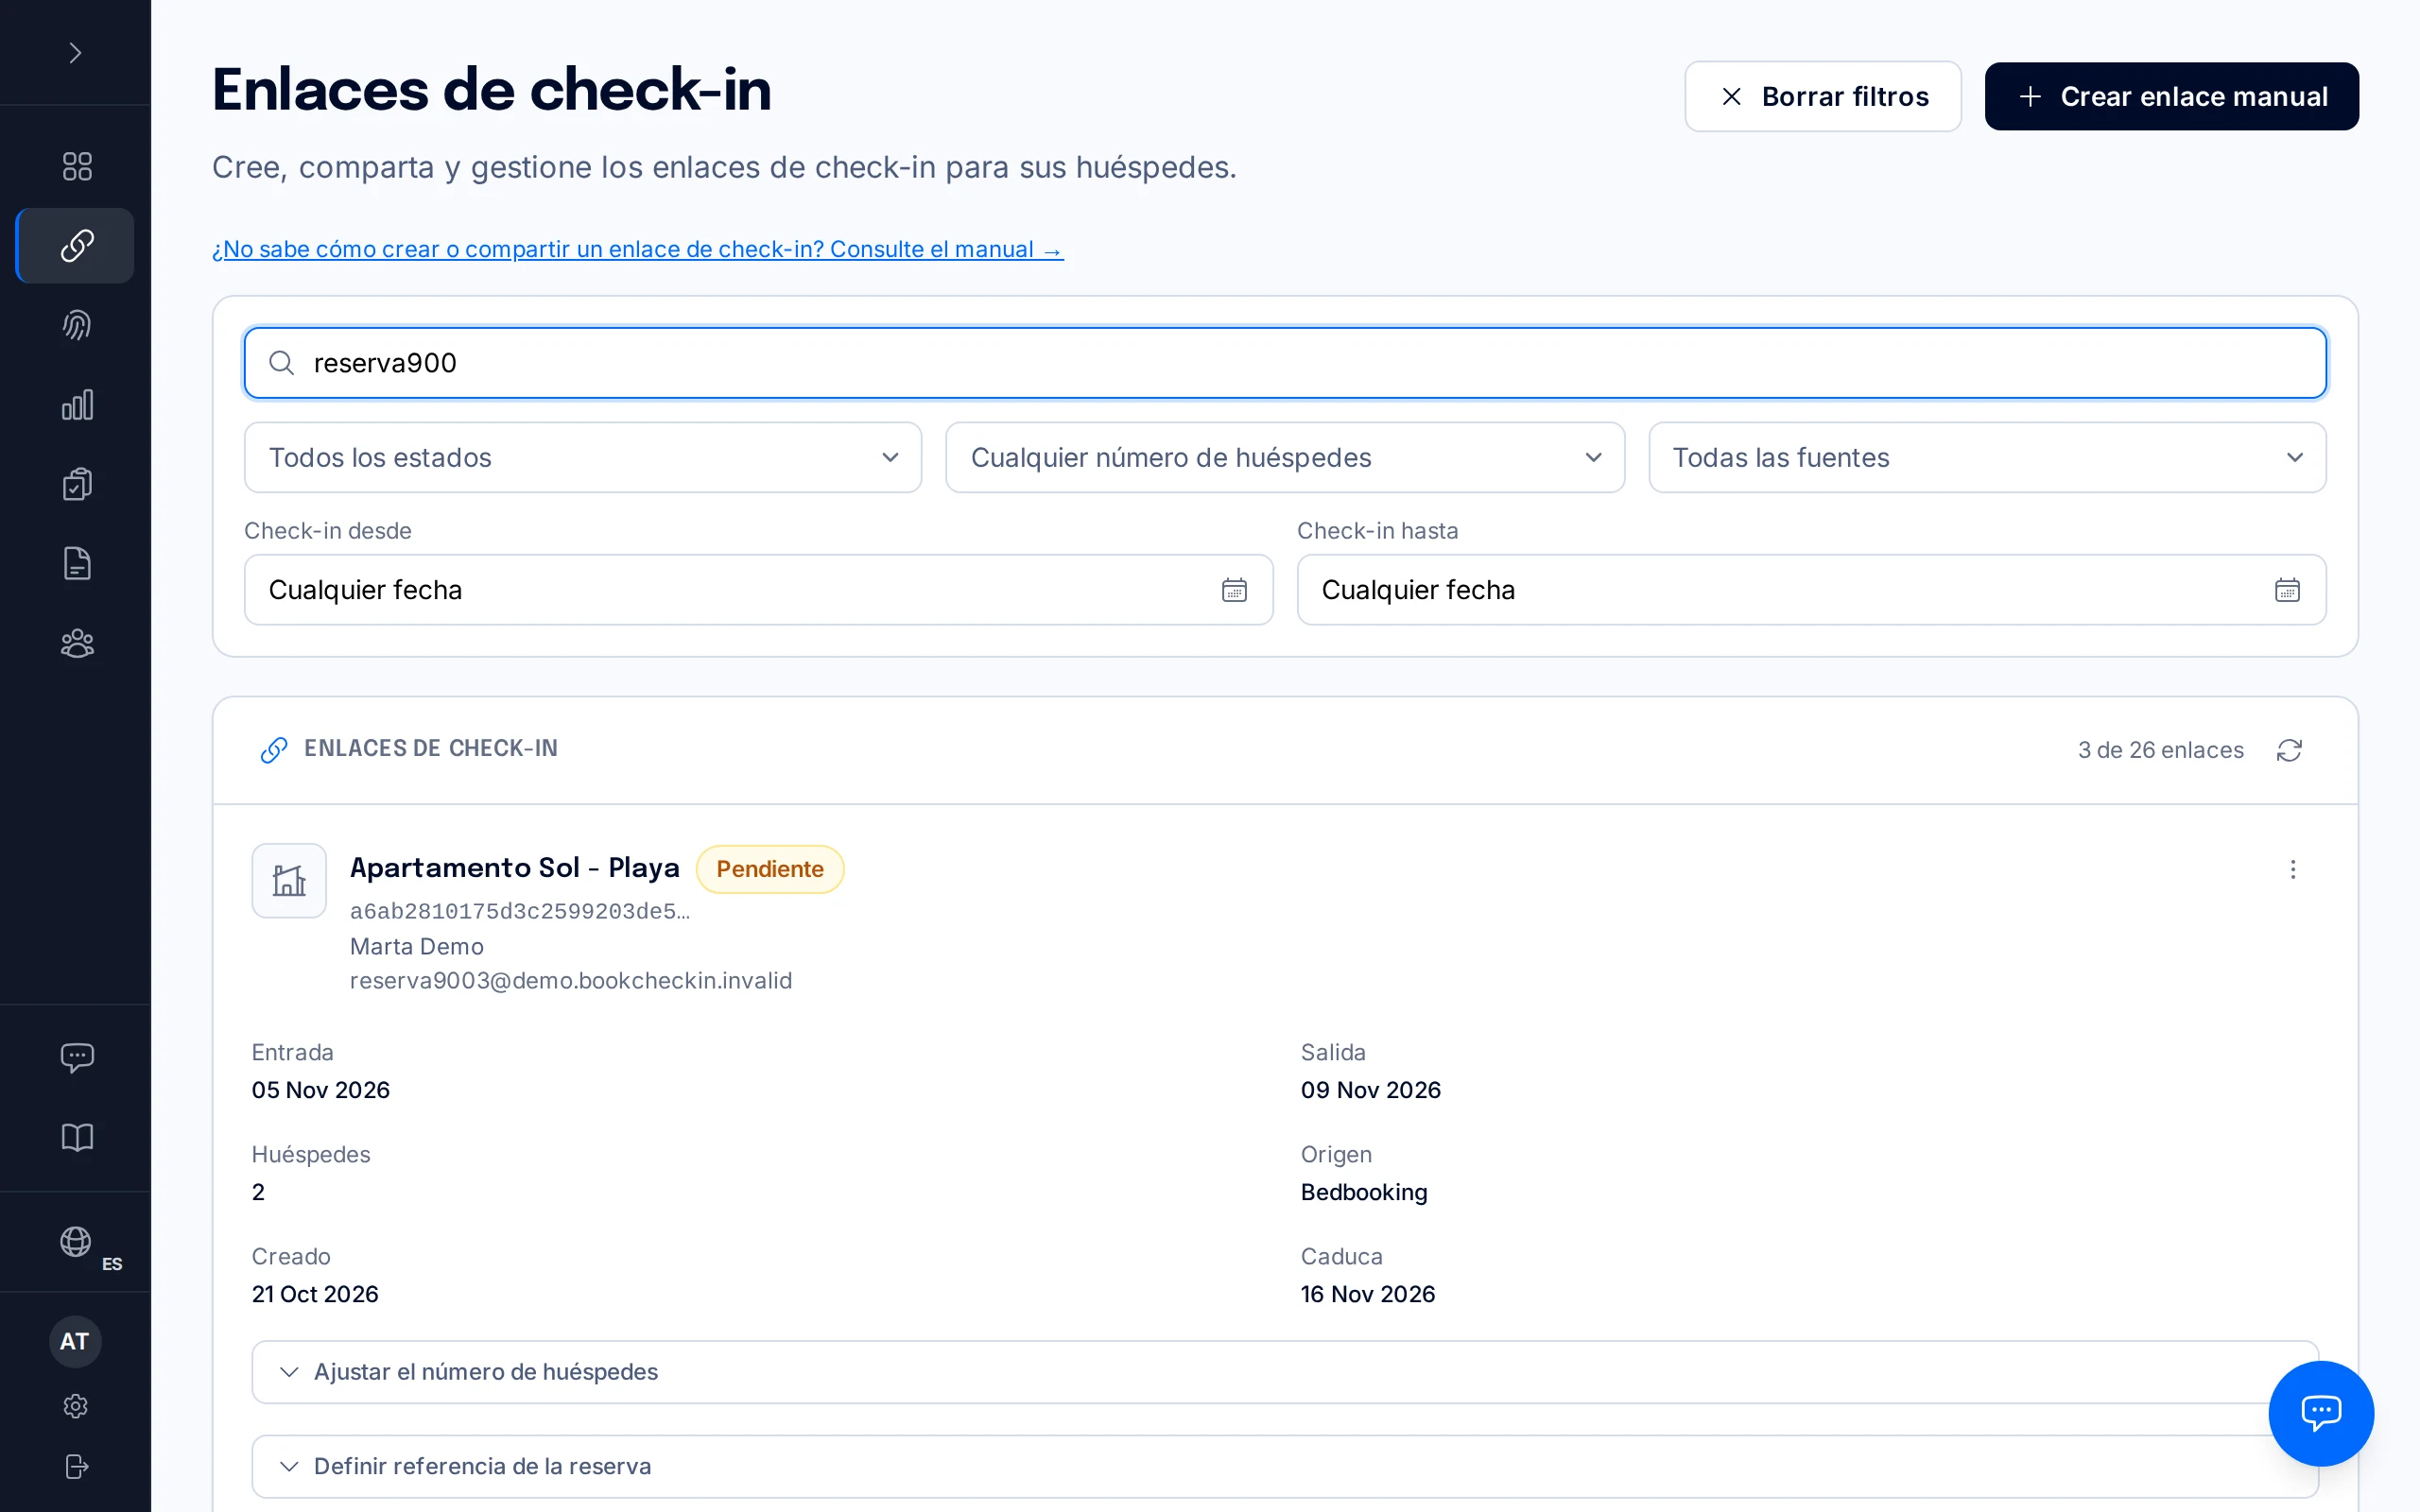
Task: Click email reserva9003@demo.bookcheckin.invalid
Action: coord(570,981)
